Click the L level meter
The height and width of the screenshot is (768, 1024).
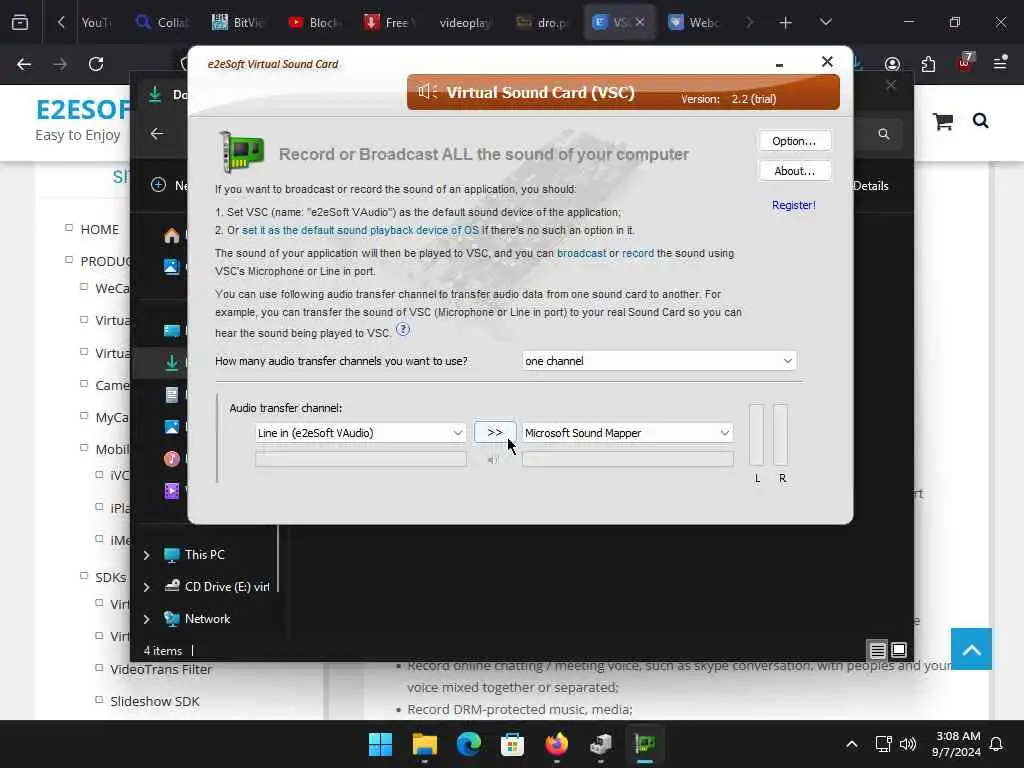pyautogui.click(x=756, y=434)
